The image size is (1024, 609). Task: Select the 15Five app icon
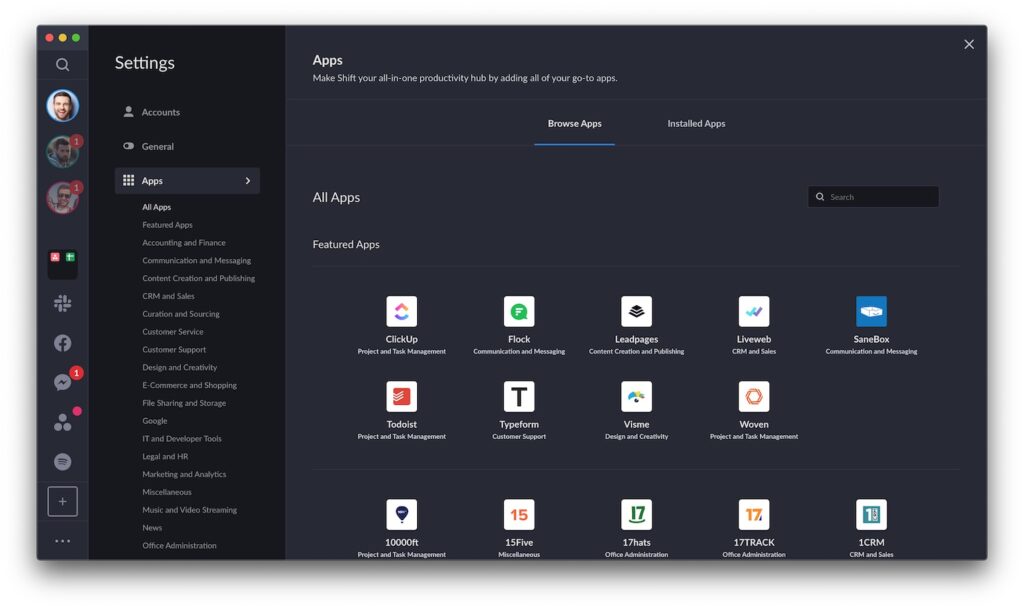pyautogui.click(x=519, y=514)
